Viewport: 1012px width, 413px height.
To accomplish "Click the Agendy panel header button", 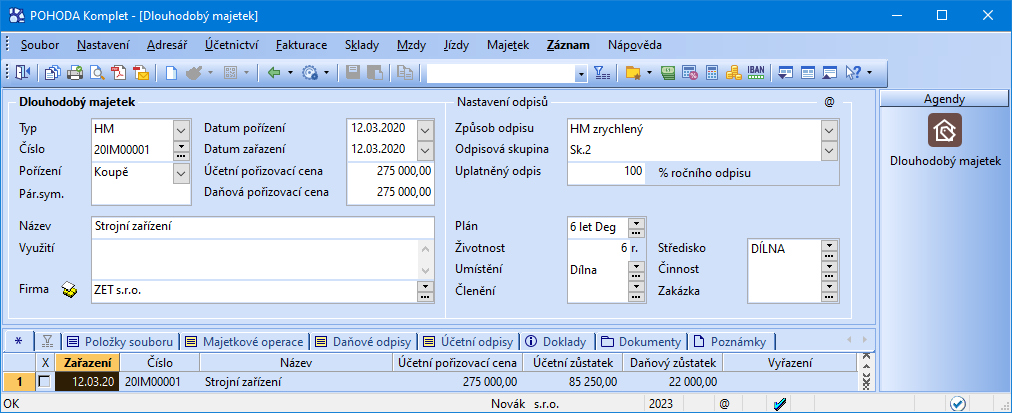I will (x=944, y=99).
